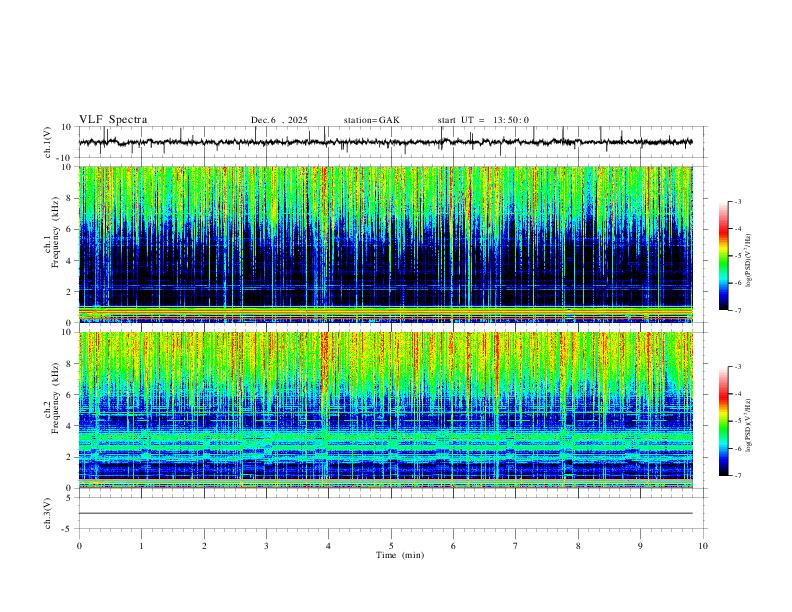Screen dimensions: 792x612
Task: Click the ch.1 colorbar log(PSD) label
Action: click(x=749, y=260)
